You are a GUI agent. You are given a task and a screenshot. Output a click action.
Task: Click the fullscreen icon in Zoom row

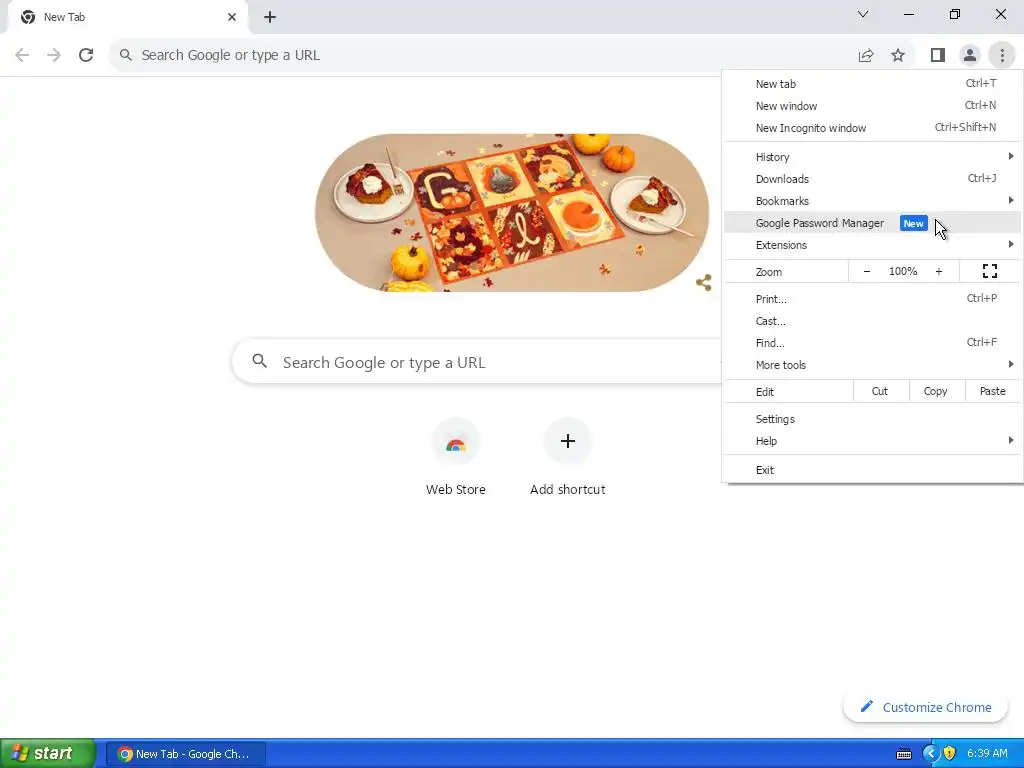click(990, 271)
